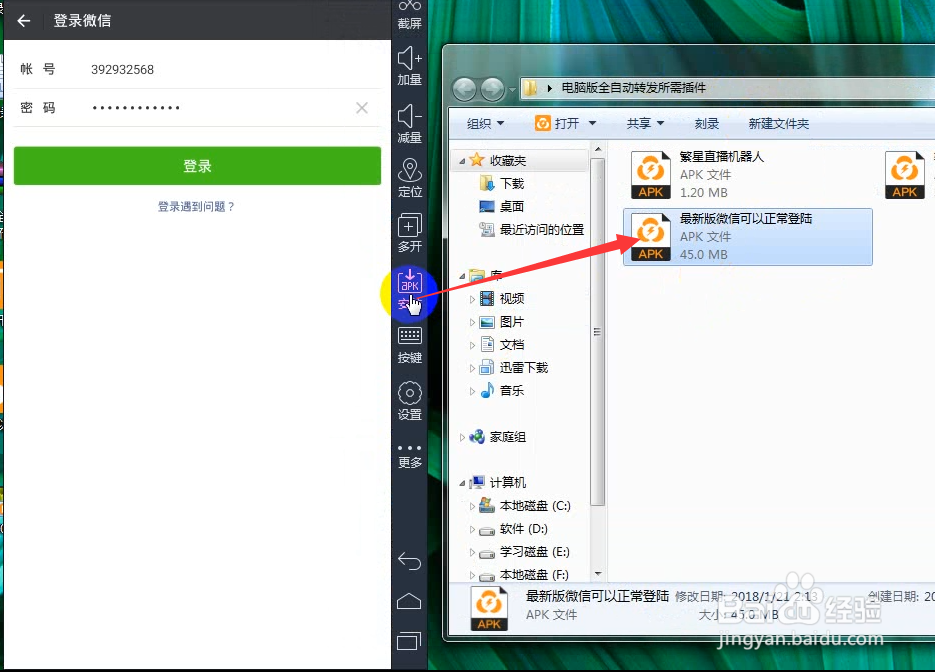Click the recent apps icon in the emulator sidebar
The height and width of the screenshot is (672, 935).
(x=409, y=641)
